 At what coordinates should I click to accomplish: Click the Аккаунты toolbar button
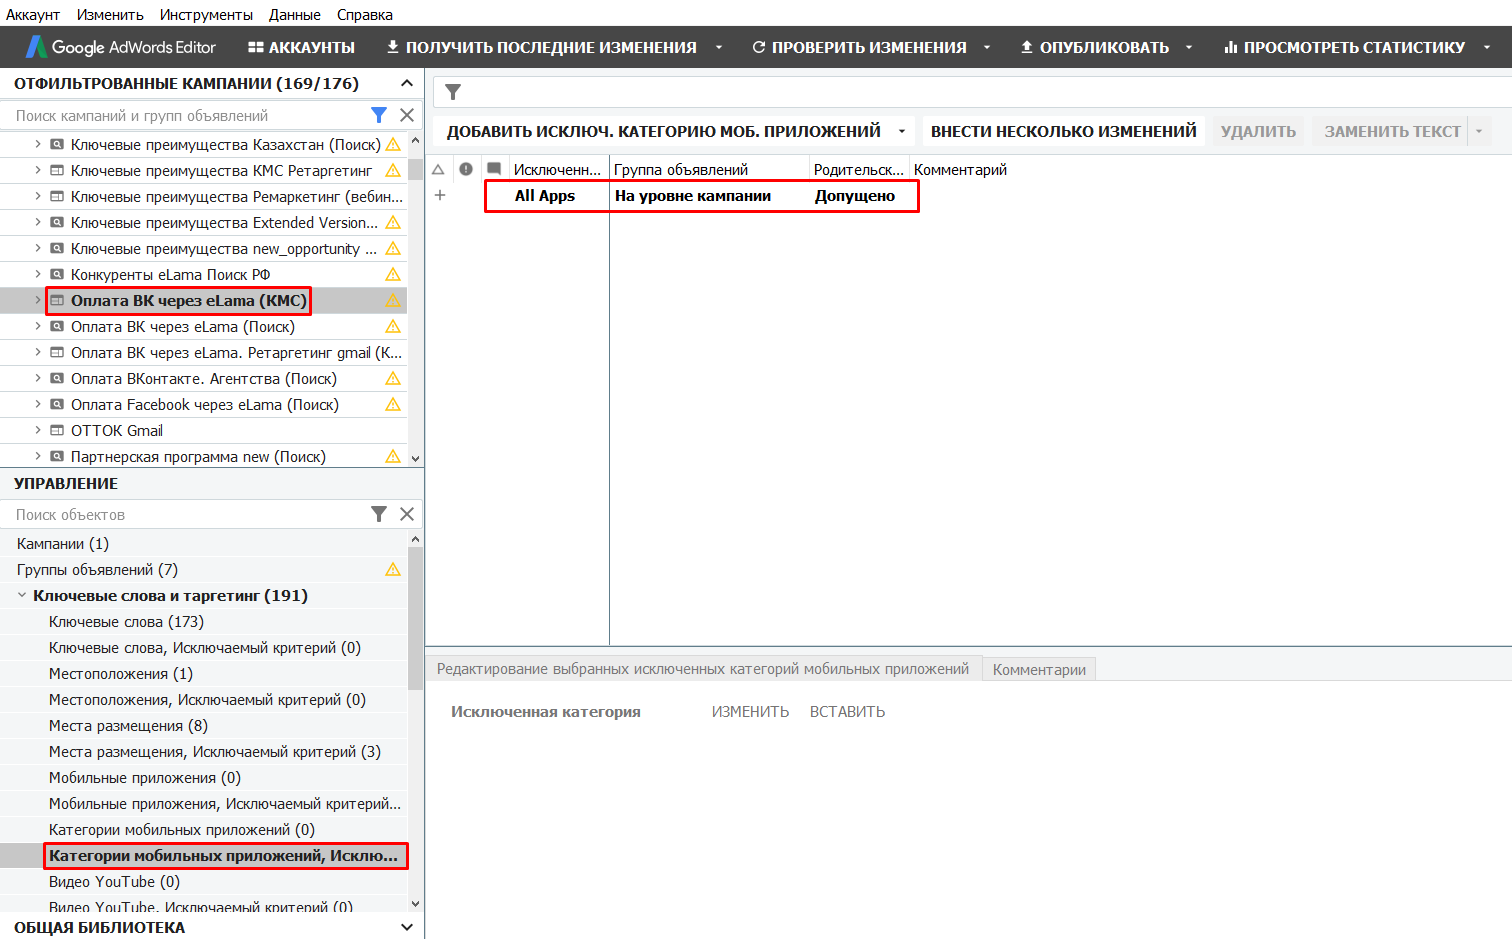[301, 47]
